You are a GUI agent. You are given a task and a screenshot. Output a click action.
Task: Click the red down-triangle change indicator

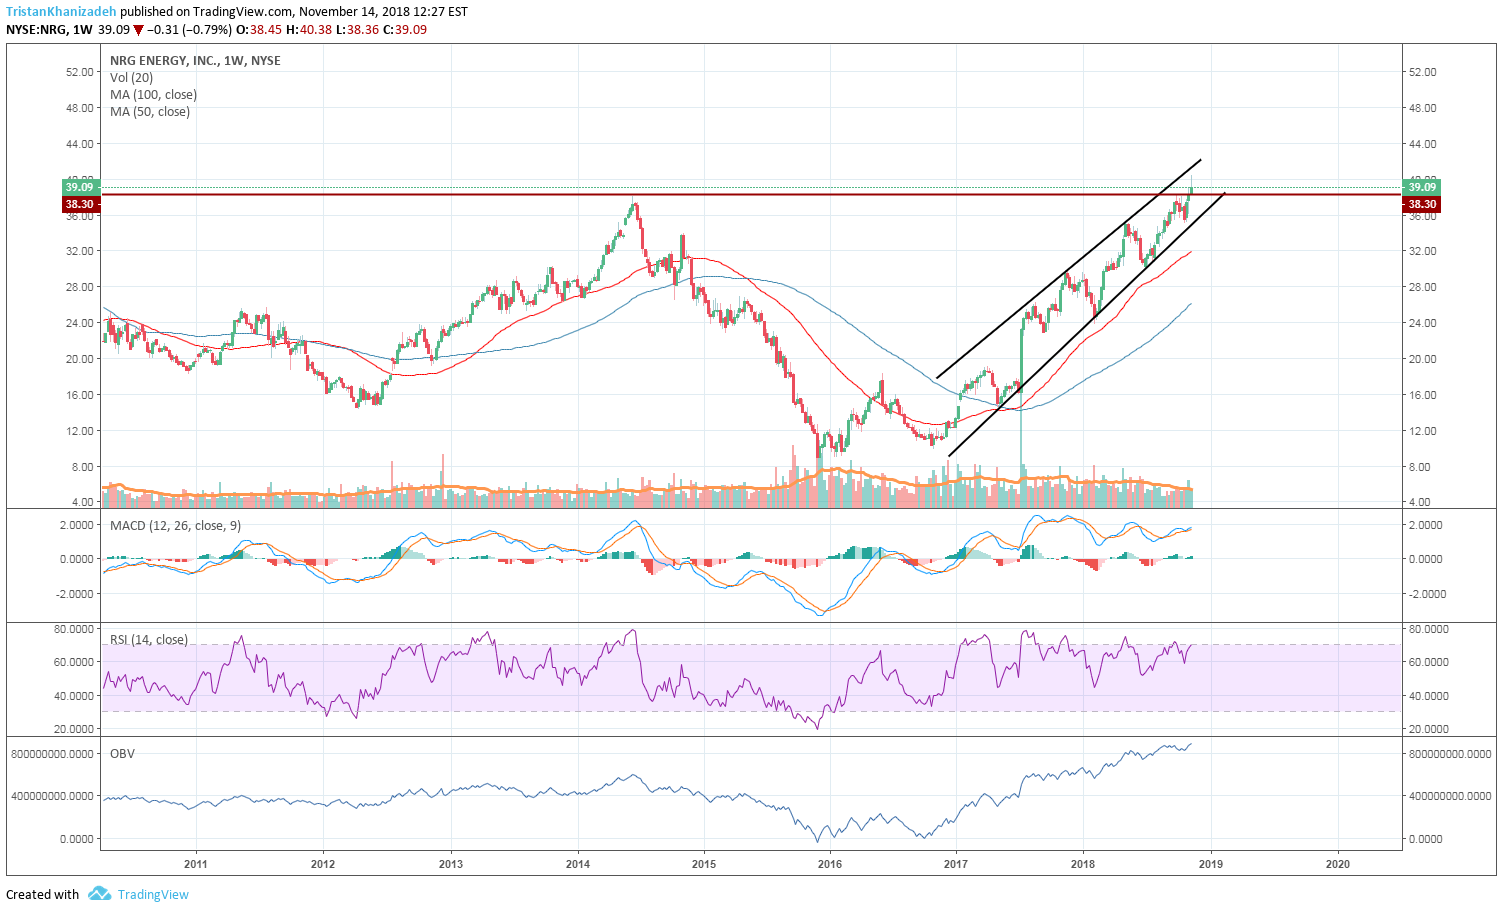pyautogui.click(x=139, y=30)
